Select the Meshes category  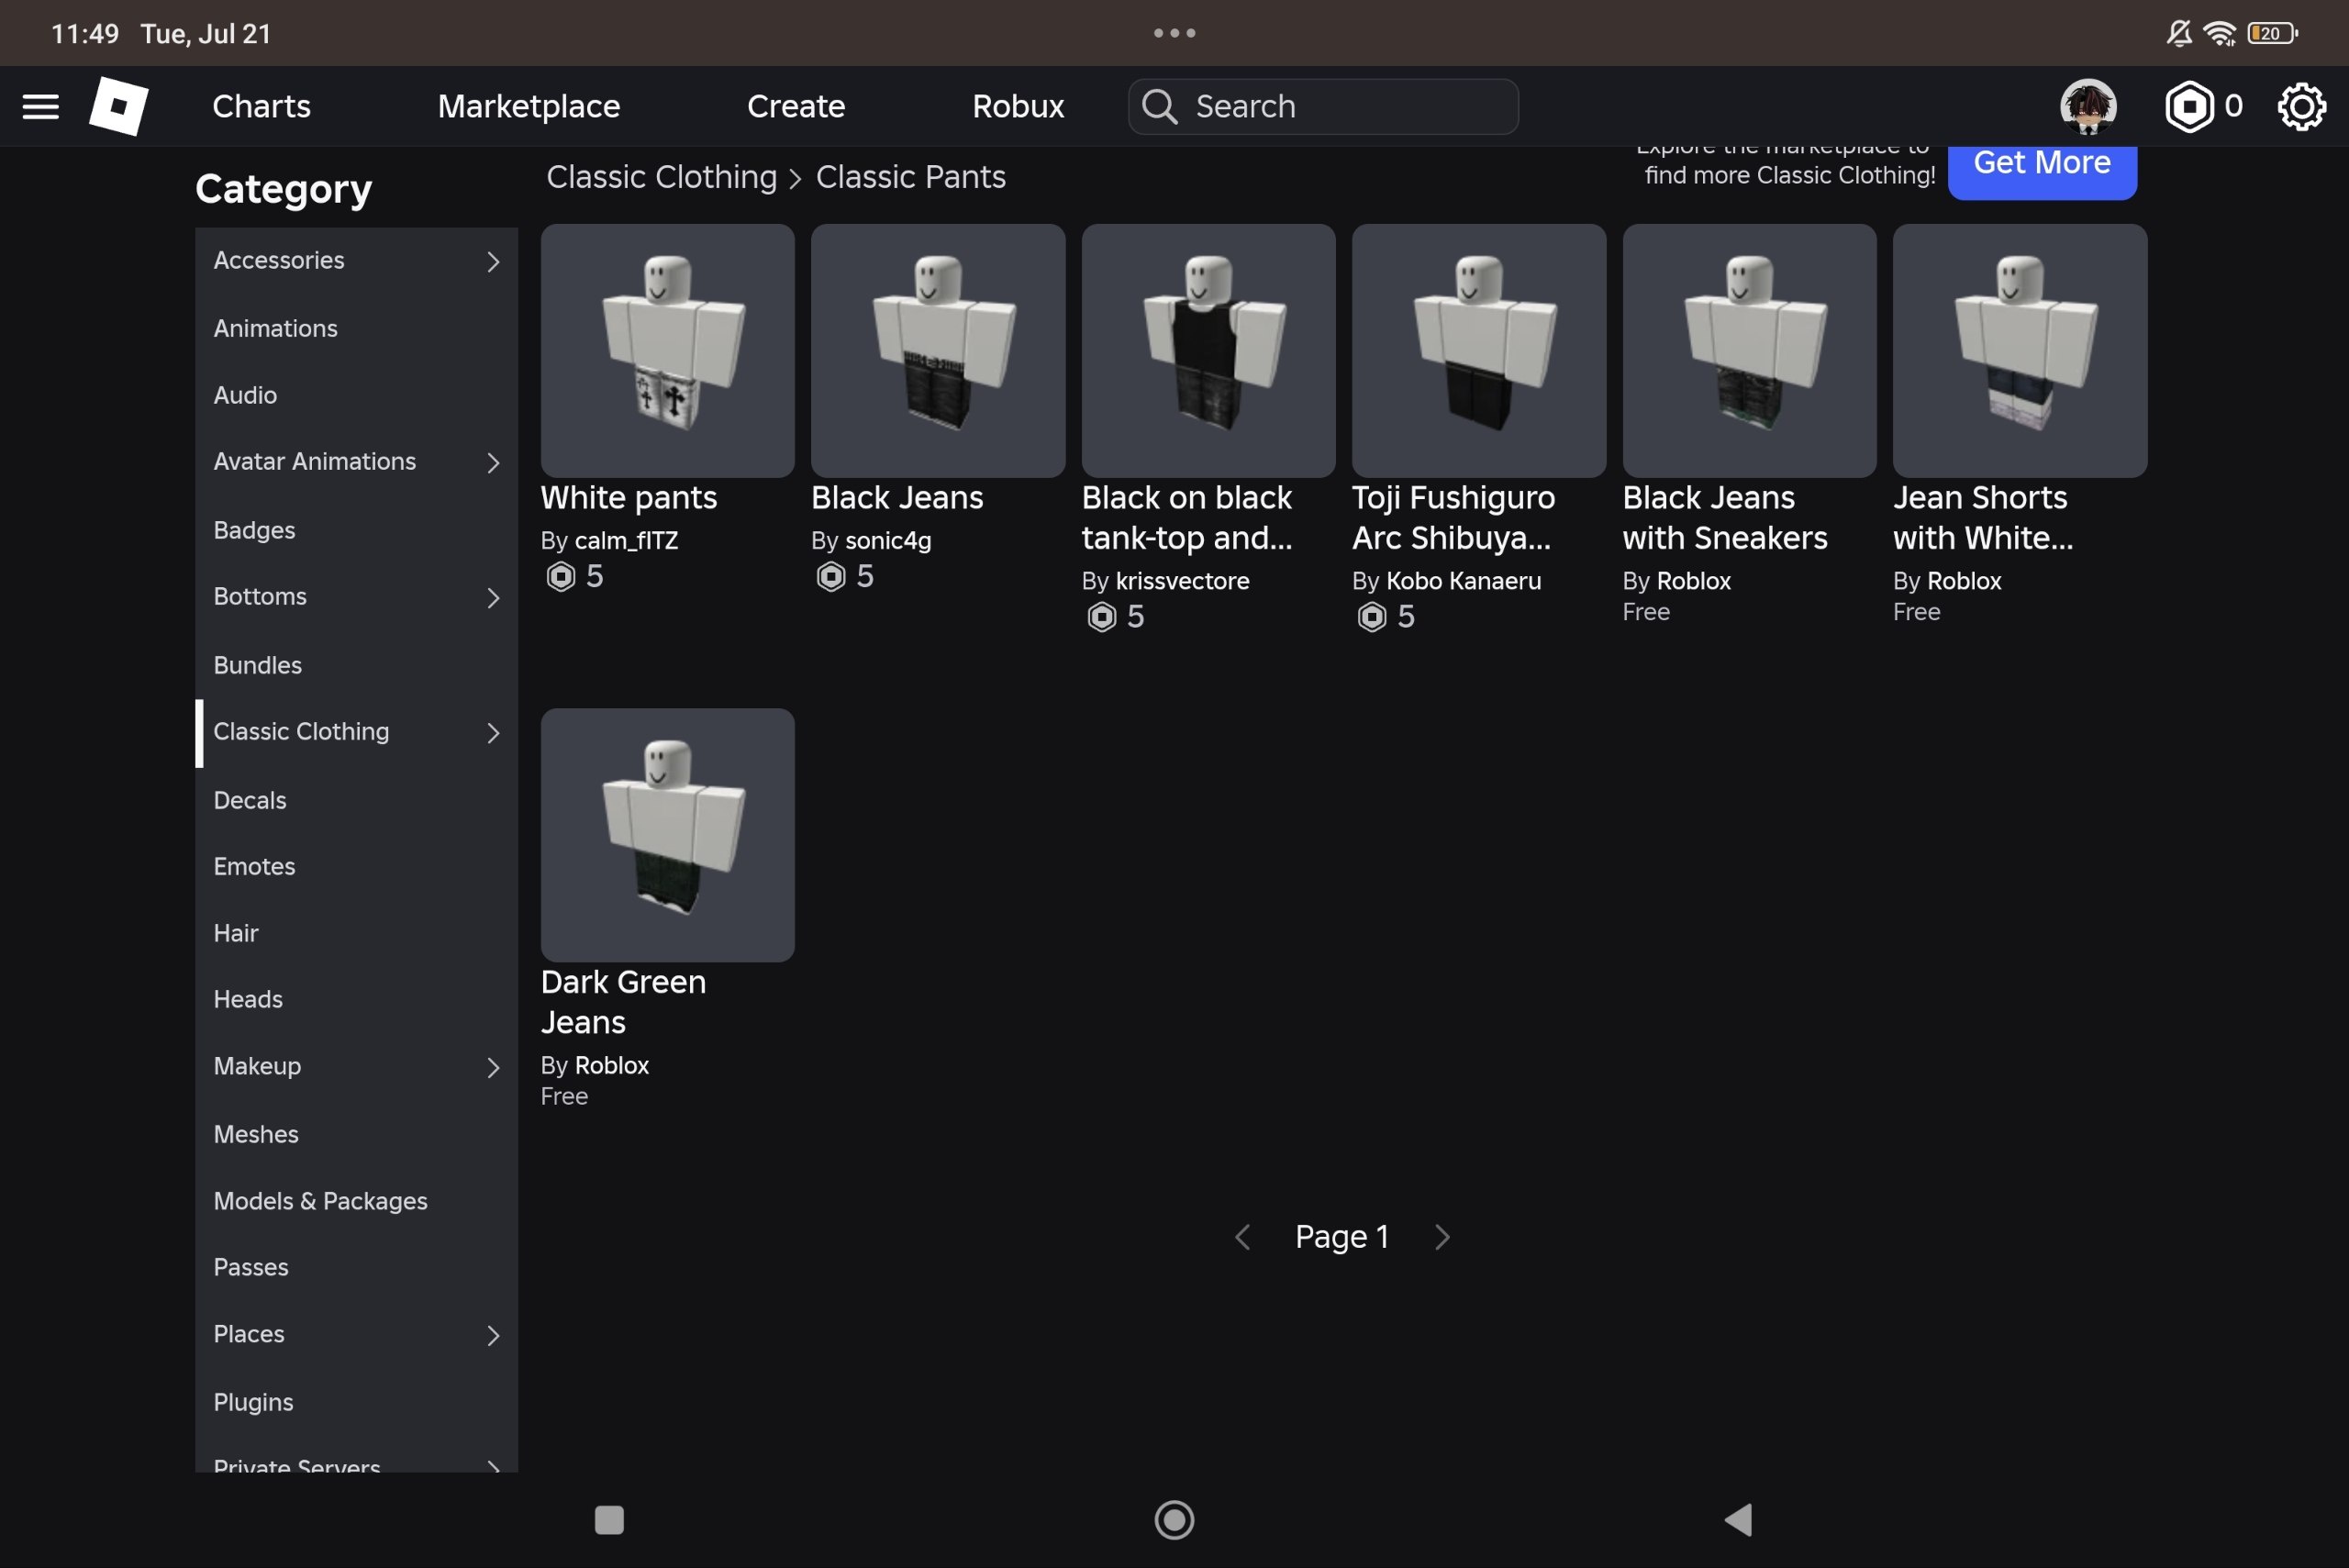356,1134
